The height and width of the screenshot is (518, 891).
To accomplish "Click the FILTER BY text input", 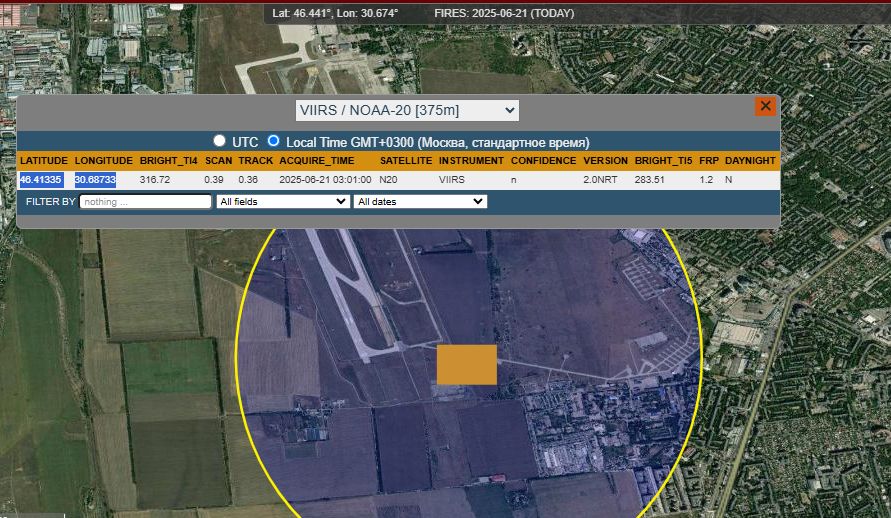I will coord(145,202).
